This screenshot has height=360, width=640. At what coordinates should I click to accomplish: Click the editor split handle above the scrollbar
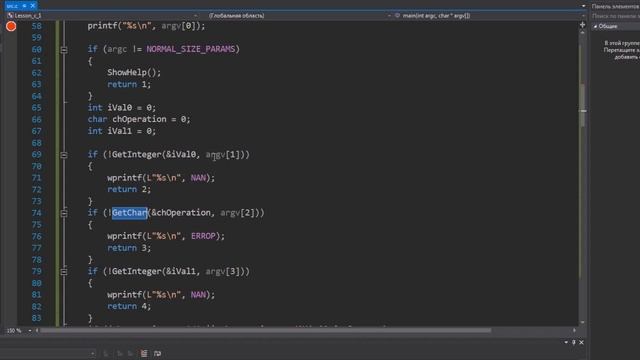(x=582, y=25)
